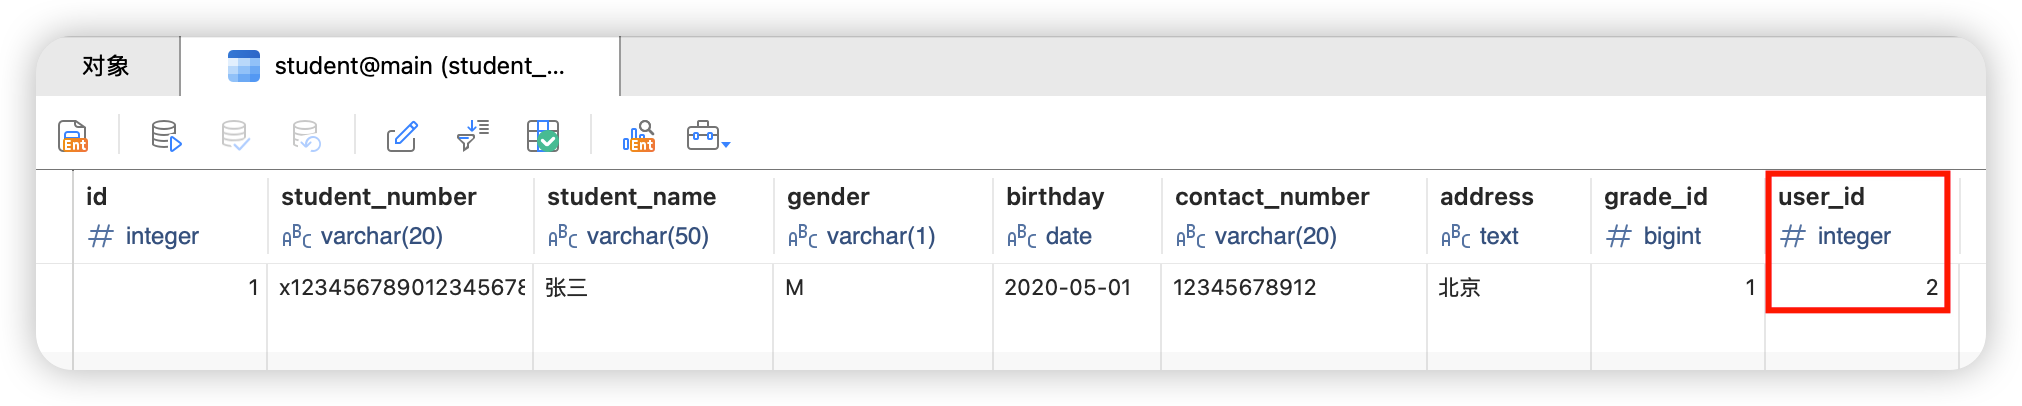
Task: Click the rollback transaction database icon
Action: (305, 135)
